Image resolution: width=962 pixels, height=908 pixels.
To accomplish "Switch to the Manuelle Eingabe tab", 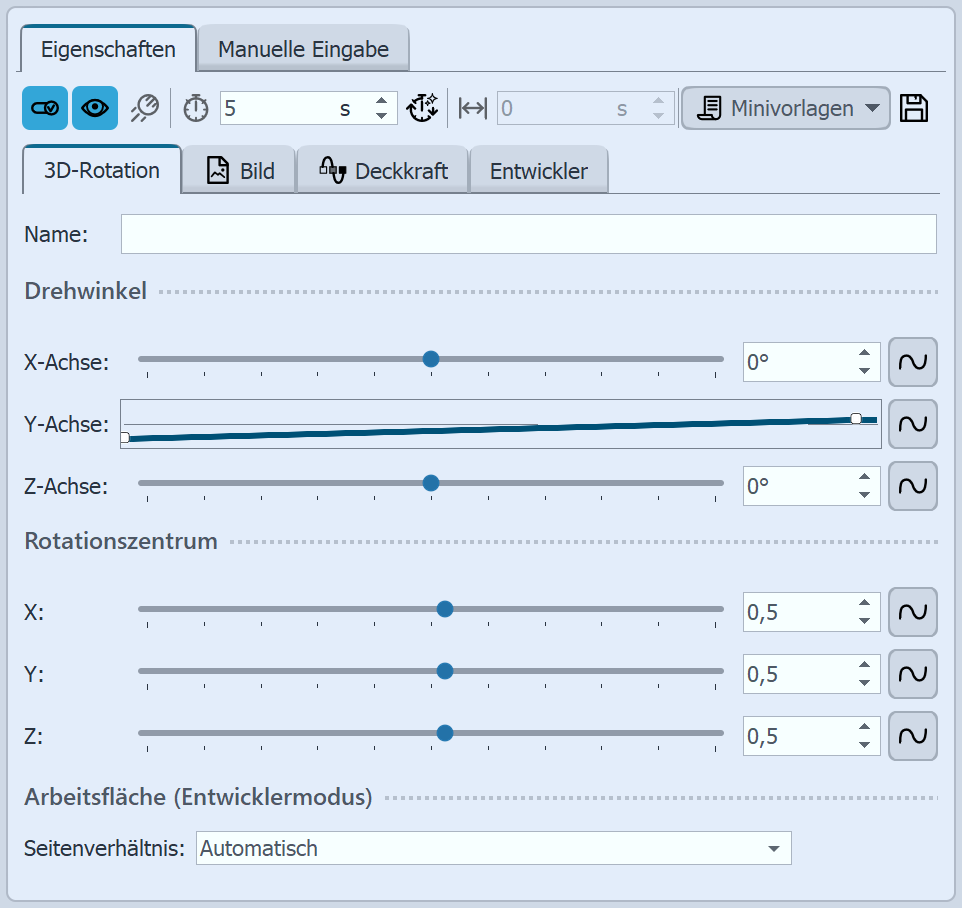I will pos(303,46).
